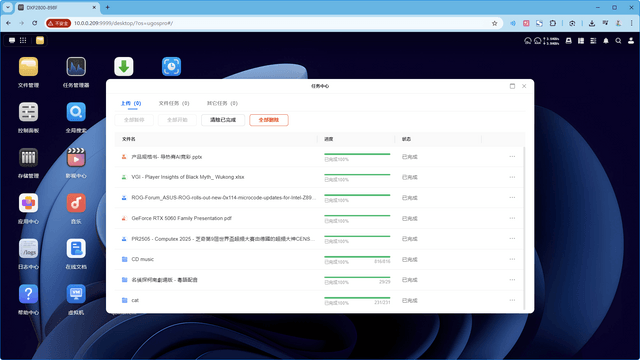Click the 清除已完成 button

223,120
